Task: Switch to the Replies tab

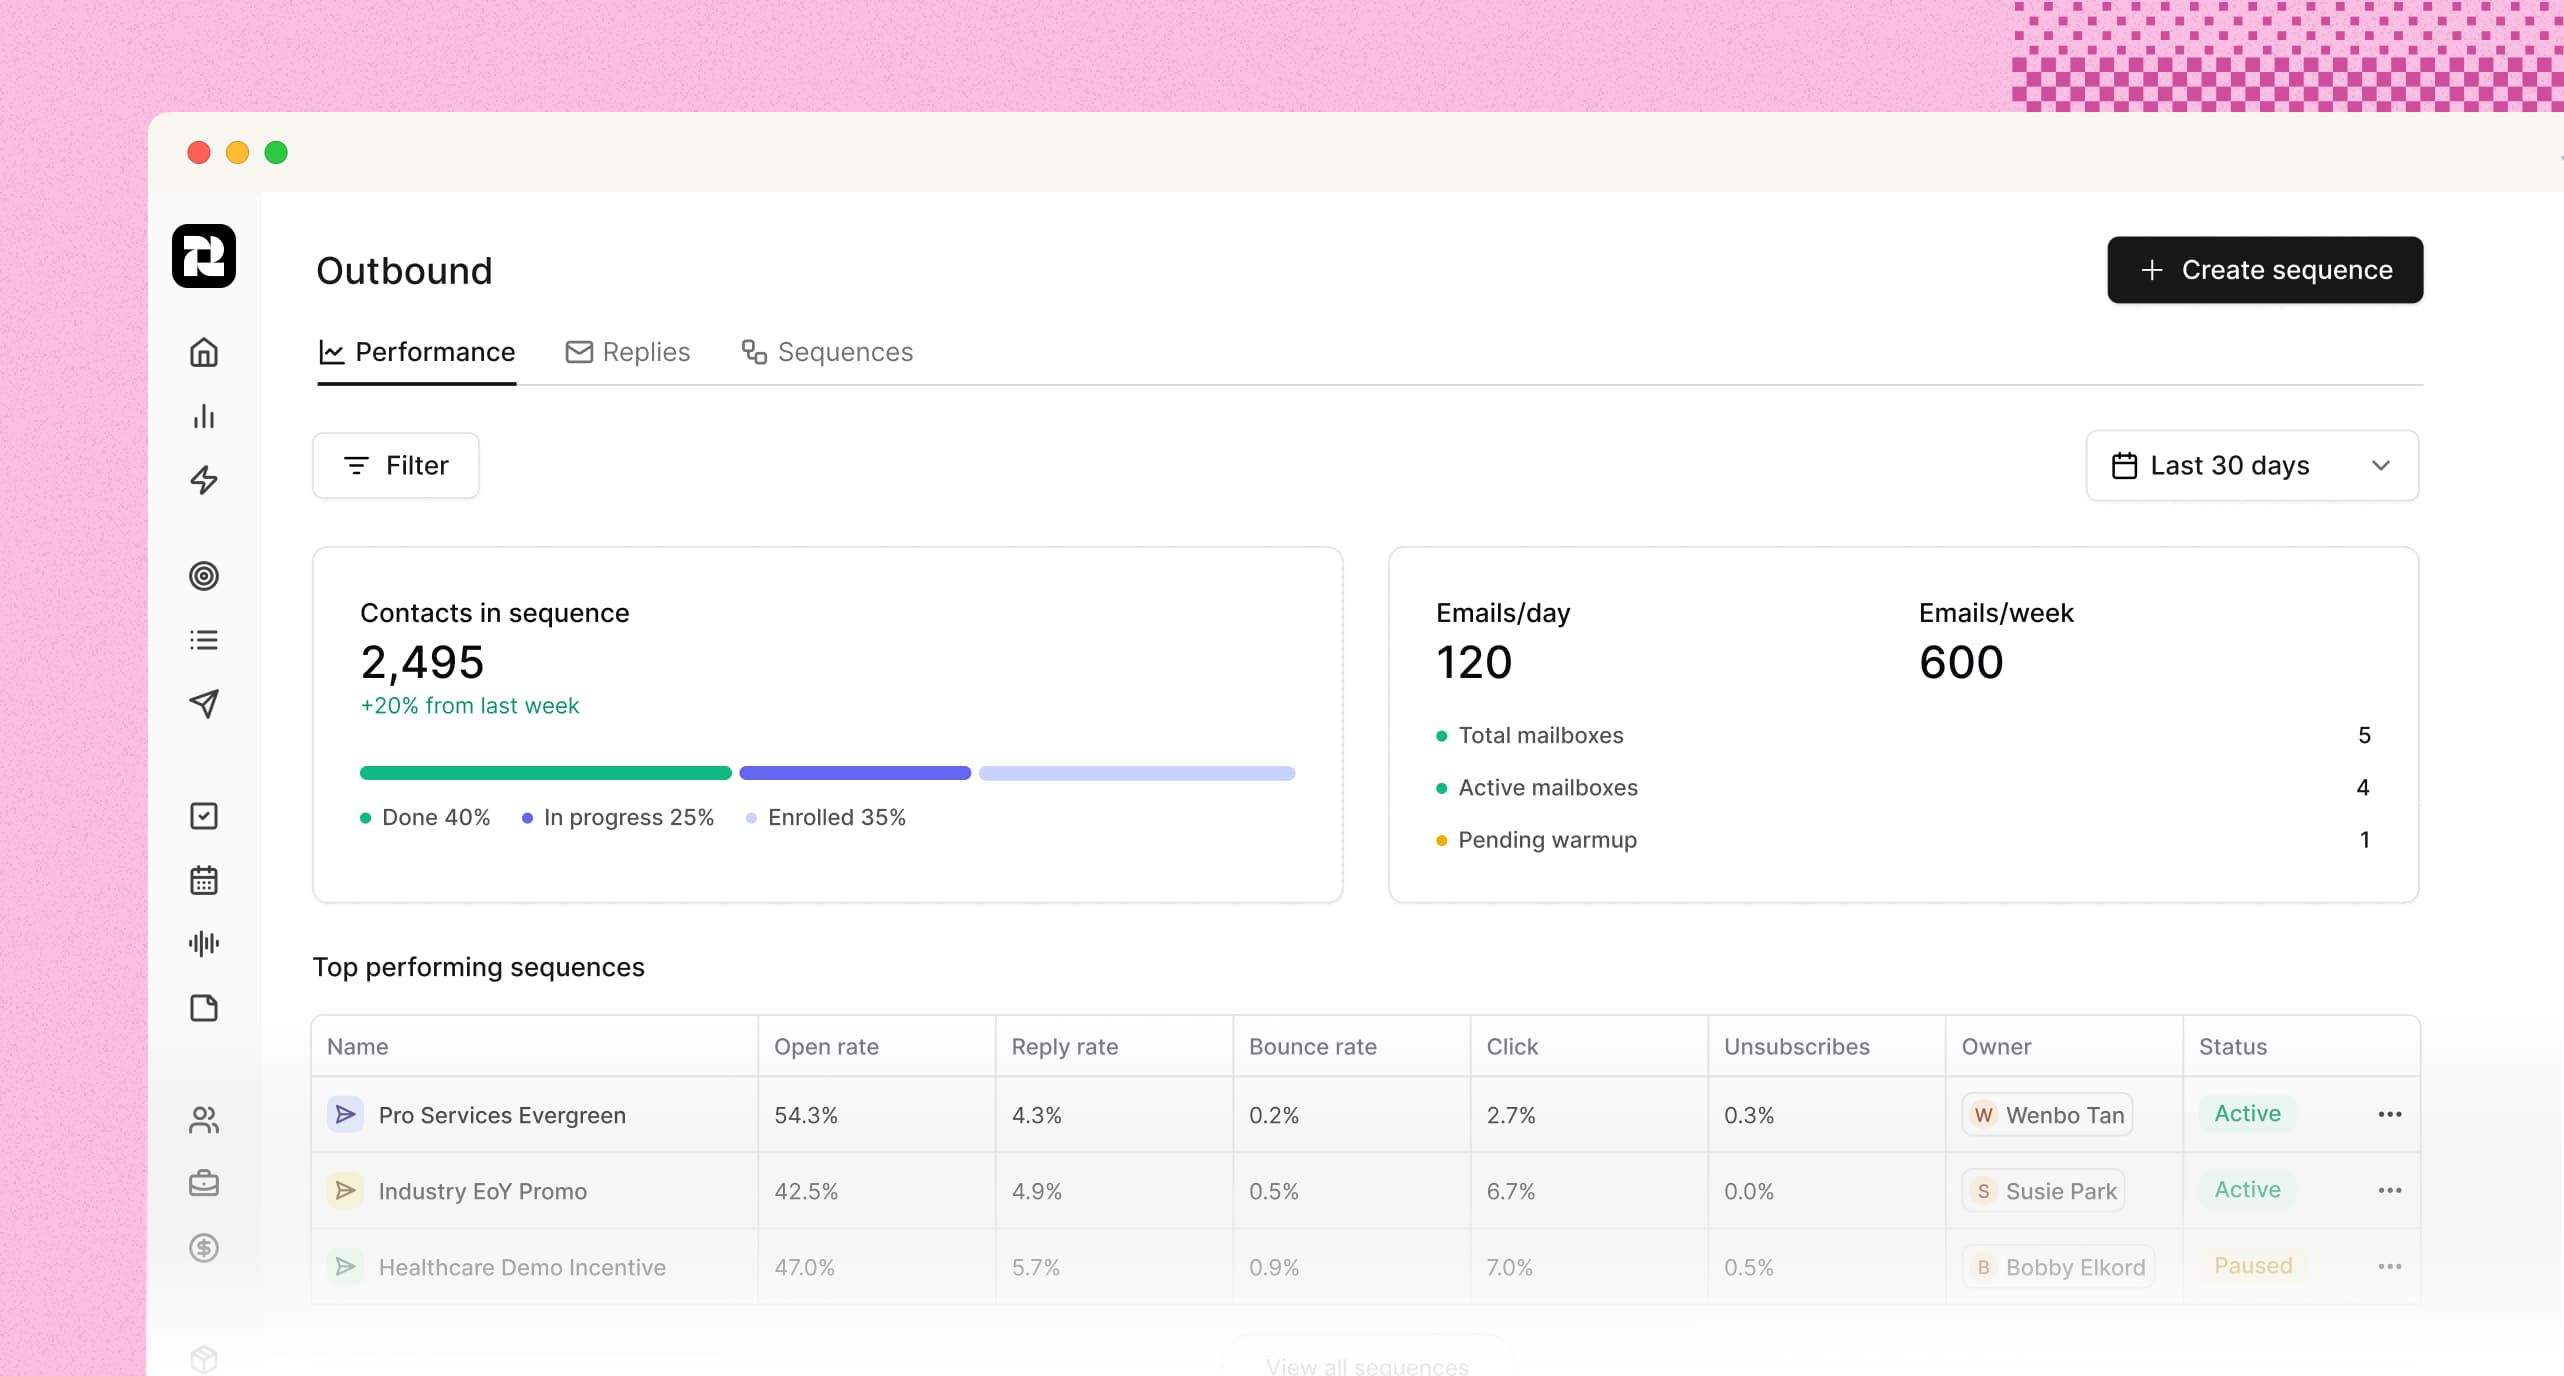Action: pos(627,352)
